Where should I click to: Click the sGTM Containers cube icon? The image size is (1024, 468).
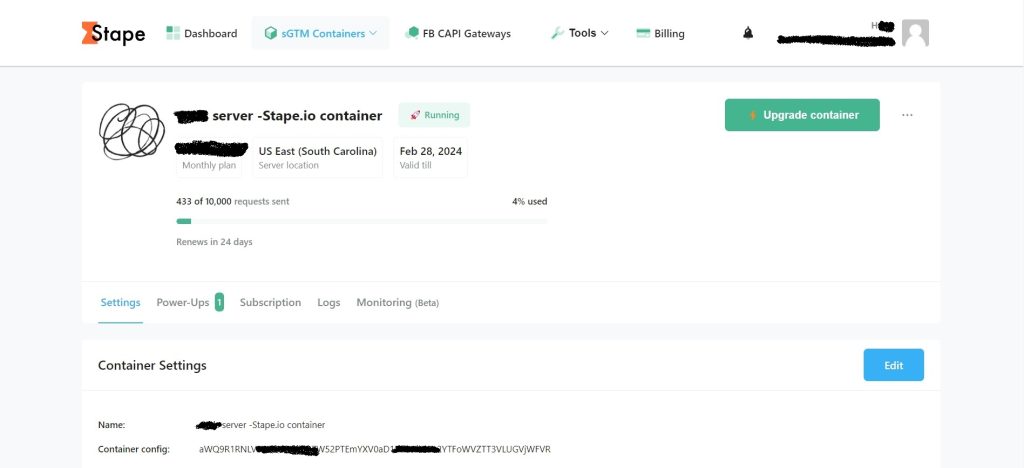270,33
